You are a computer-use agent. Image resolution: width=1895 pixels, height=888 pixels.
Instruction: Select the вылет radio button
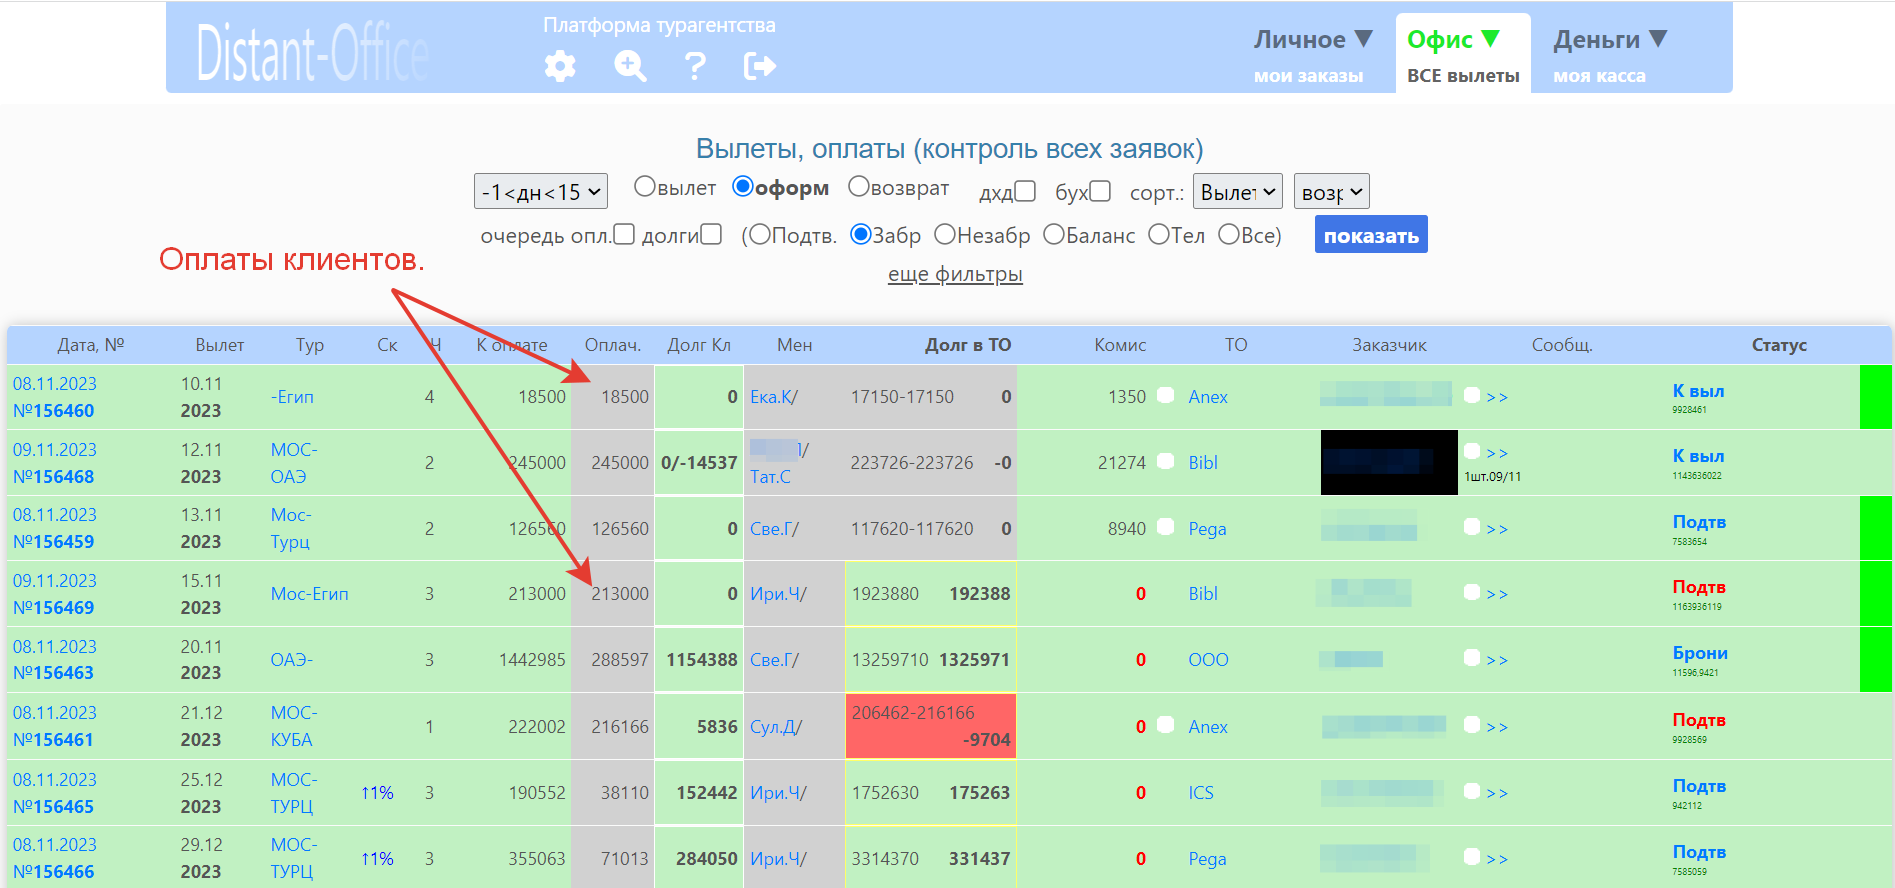click(645, 187)
